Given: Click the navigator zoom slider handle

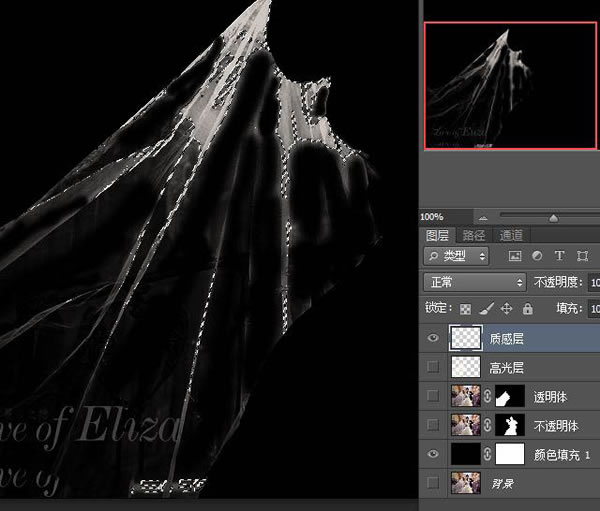Looking at the screenshot, I should coord(553,218).
